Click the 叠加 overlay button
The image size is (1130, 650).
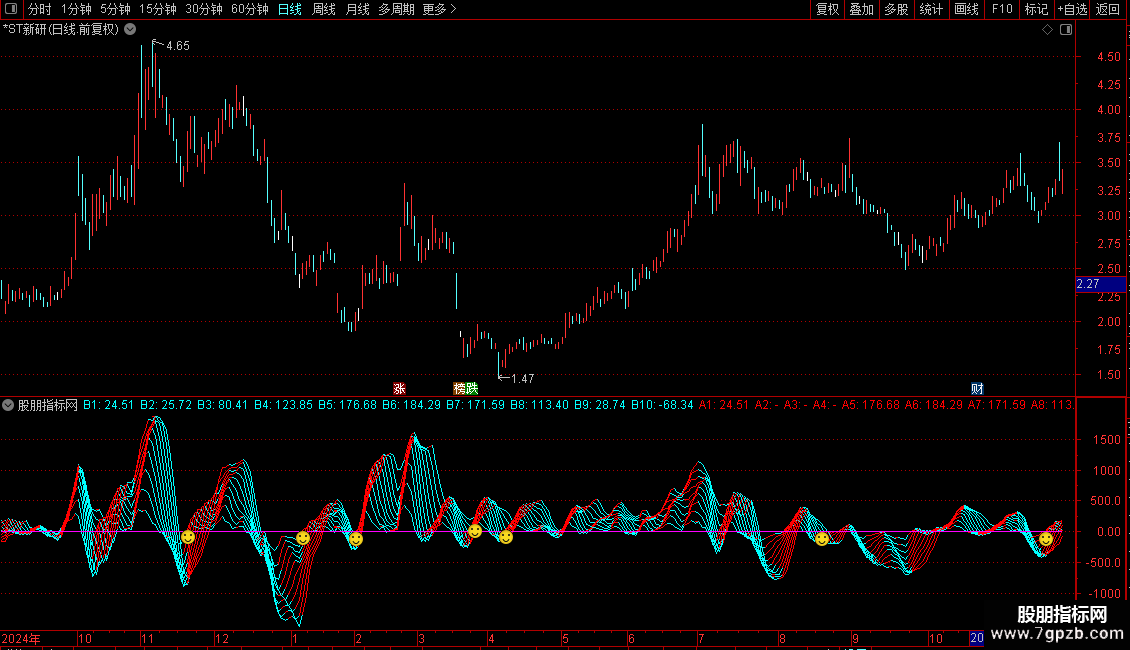[x=861, y=9]
